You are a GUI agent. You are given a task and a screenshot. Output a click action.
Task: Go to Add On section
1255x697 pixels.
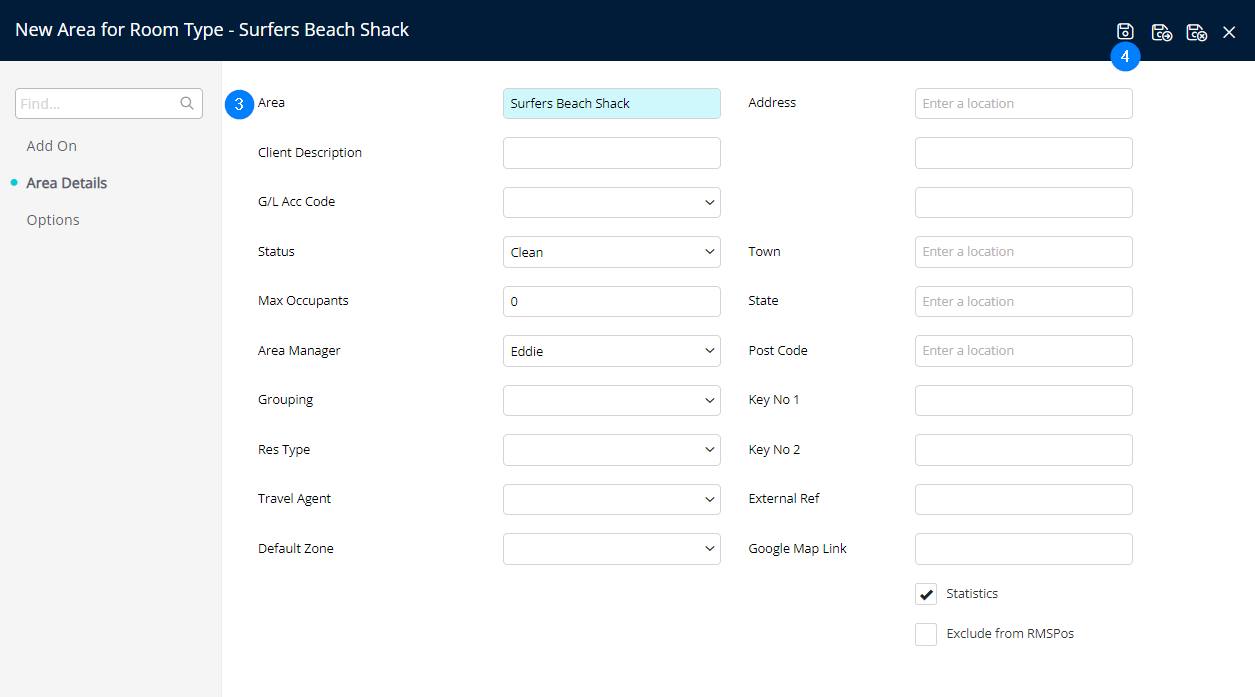tap(52, 146)
